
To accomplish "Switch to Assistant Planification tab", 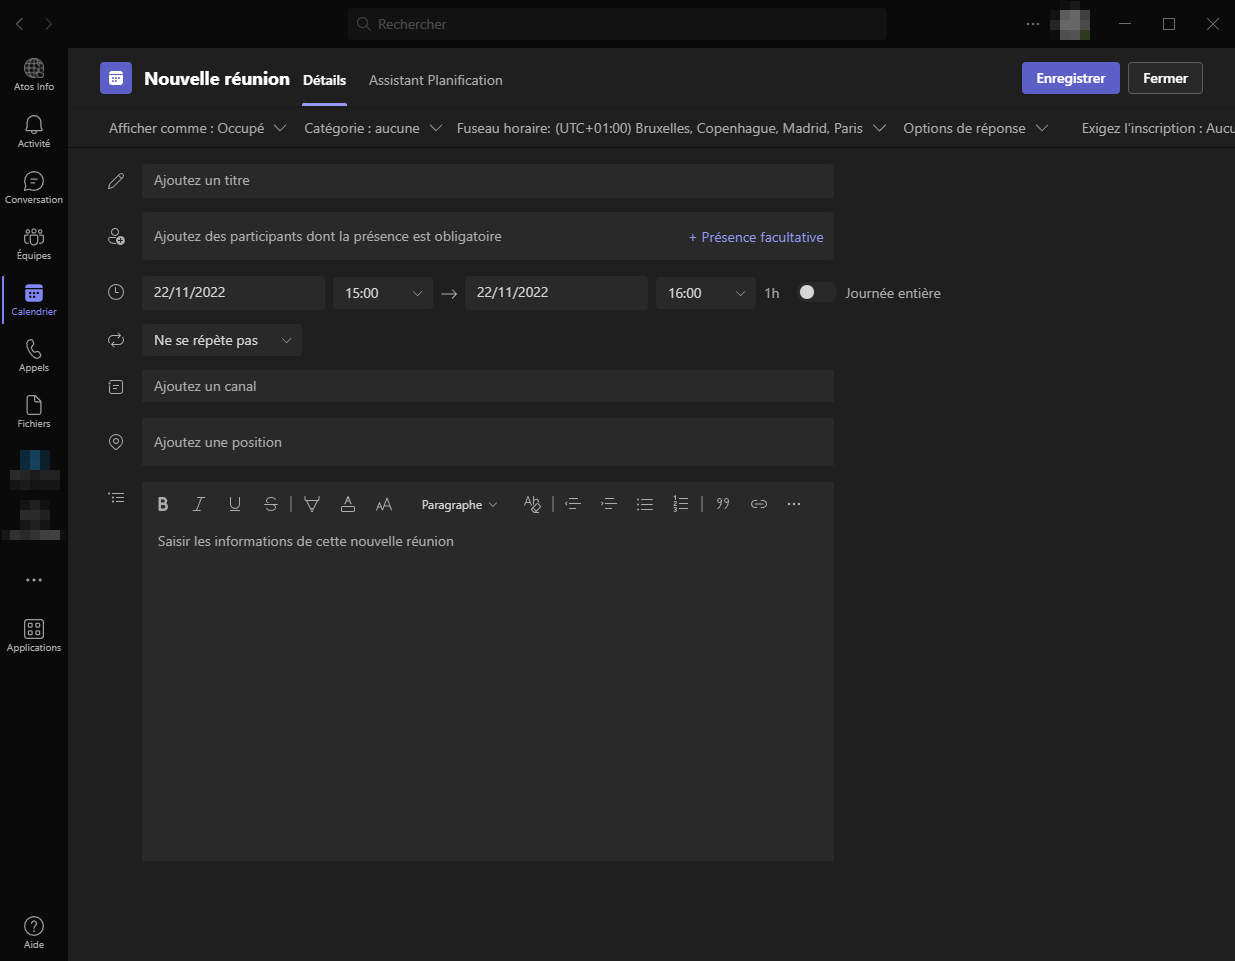I will (x=436, y=80).
